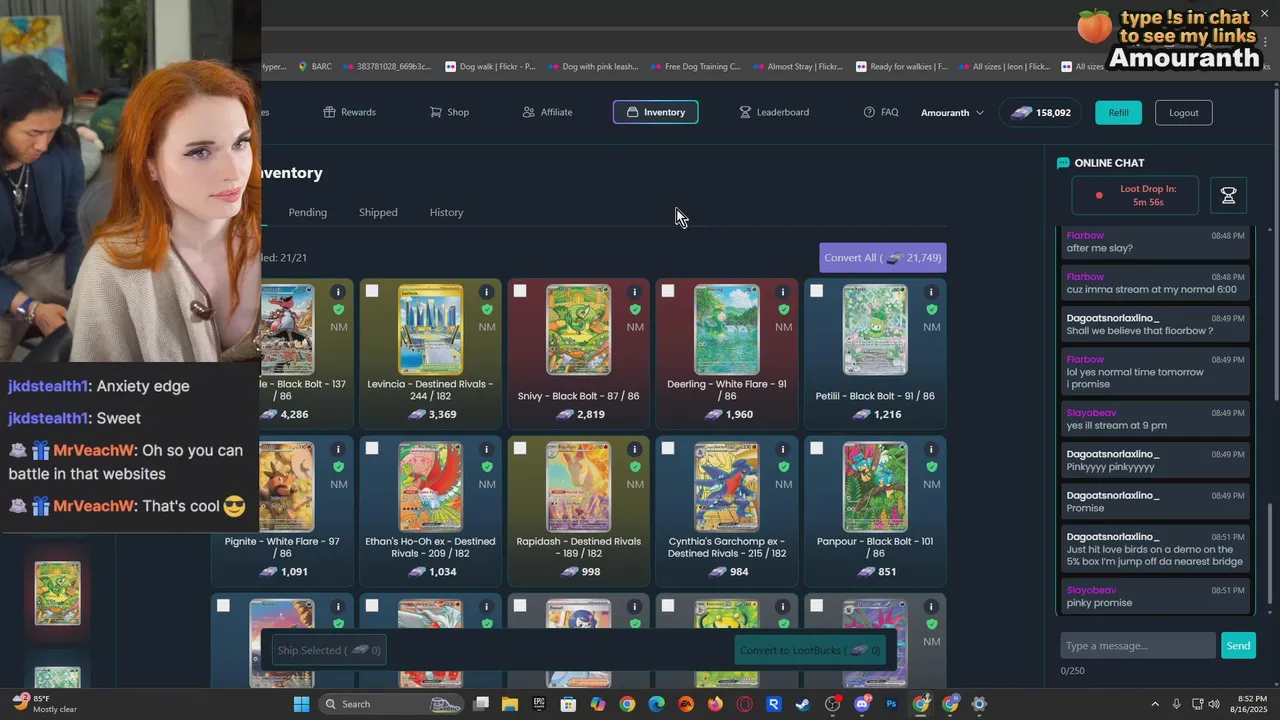Select the Deerling card checkbox
The height and width of the screenshot is (720, 1280).
pos(668,291)
